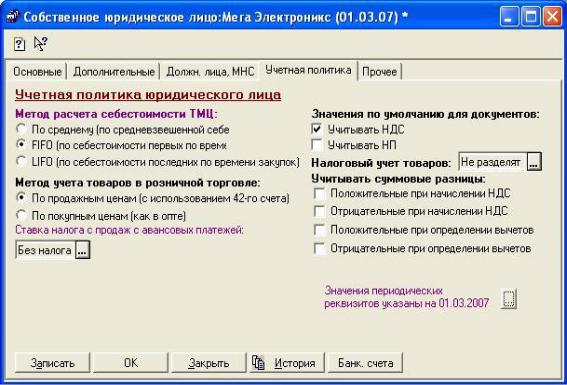Image resolution: width=567 pixels, height=385 pixels.
Task: Click the 'Не разделят' tax accounting field
Action: pos(493,162)
